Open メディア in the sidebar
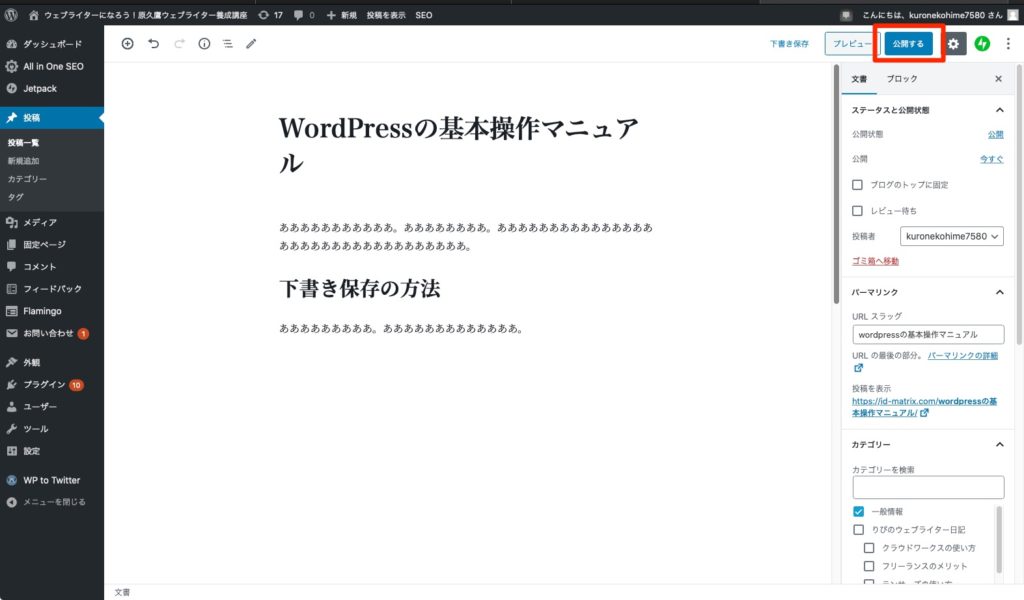 [52, 222]
